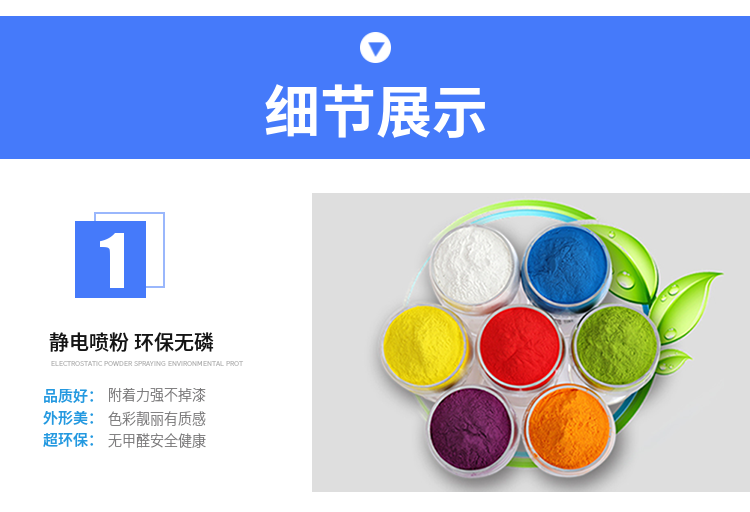Click the Electrostatic Powder Spraying English subtitle
Image resolution: width=750 pixels, height=512 pixels.
(x=147, y=364)
